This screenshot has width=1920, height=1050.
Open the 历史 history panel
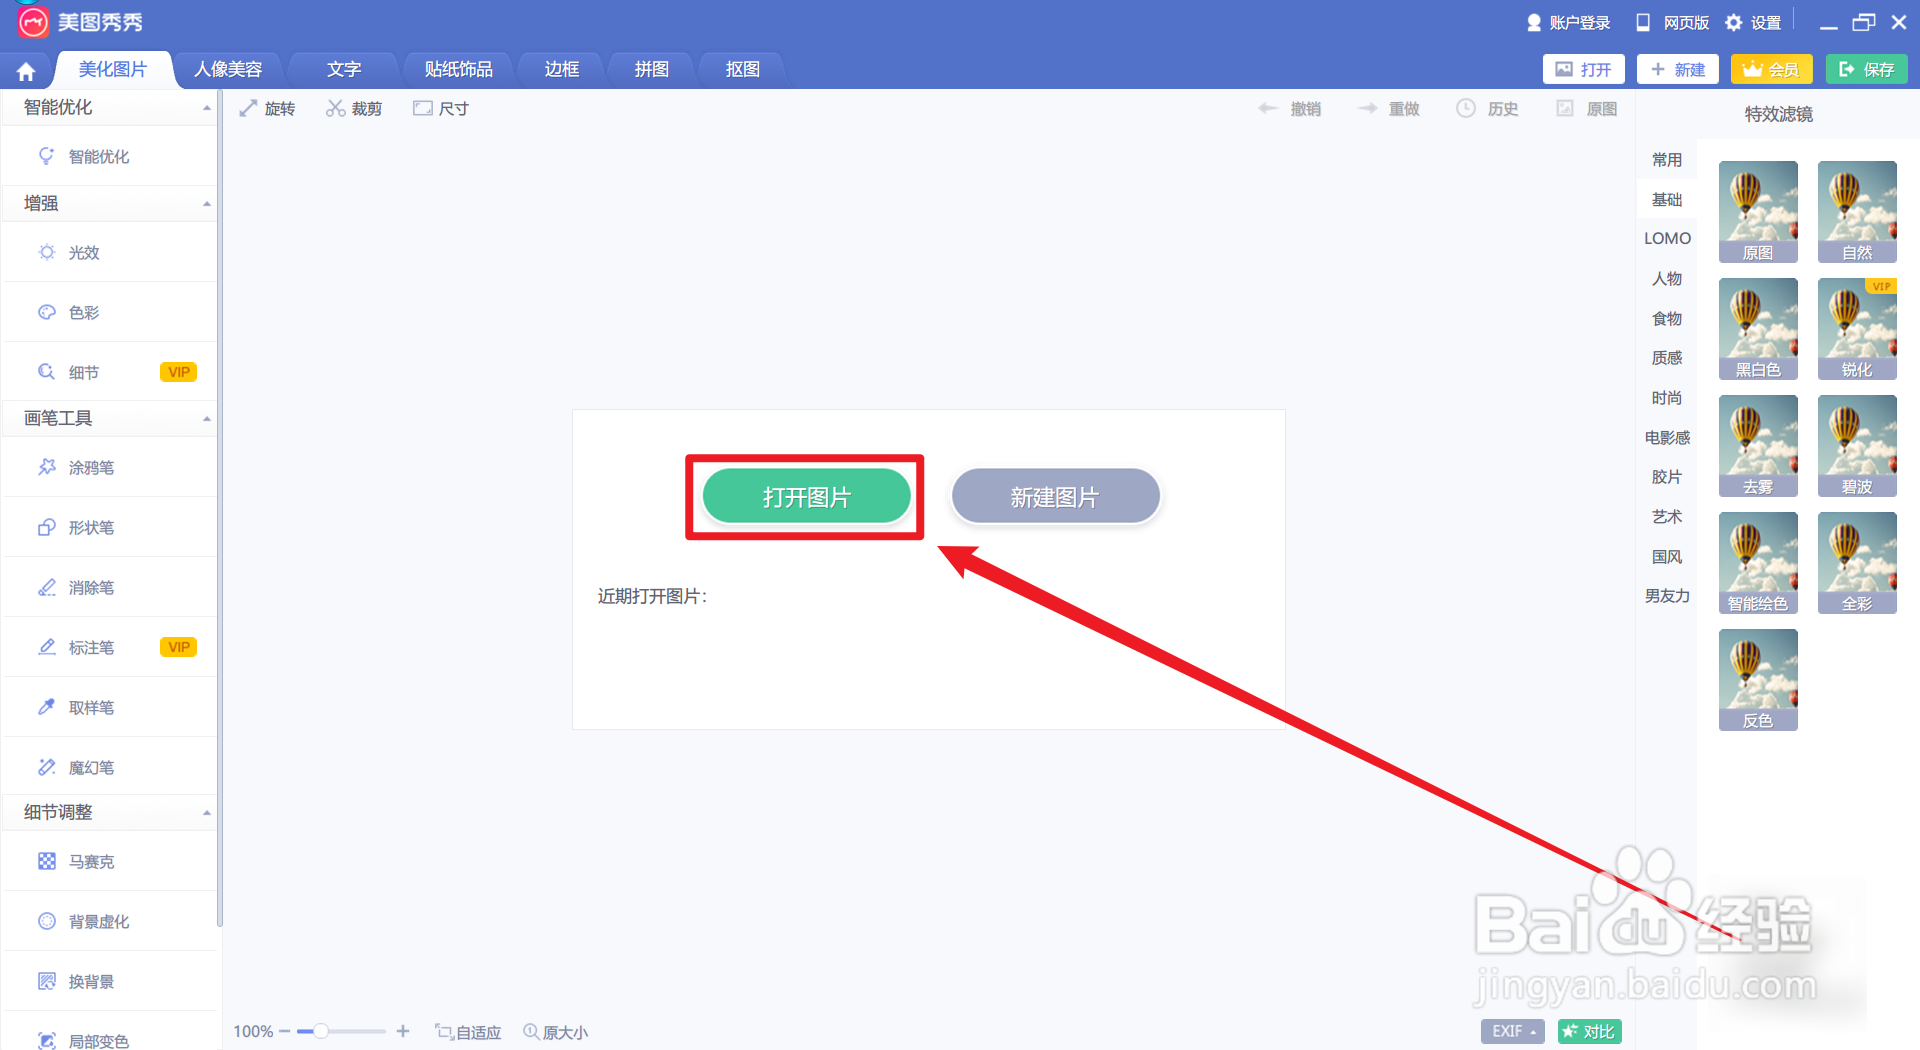pos(1488,108)
